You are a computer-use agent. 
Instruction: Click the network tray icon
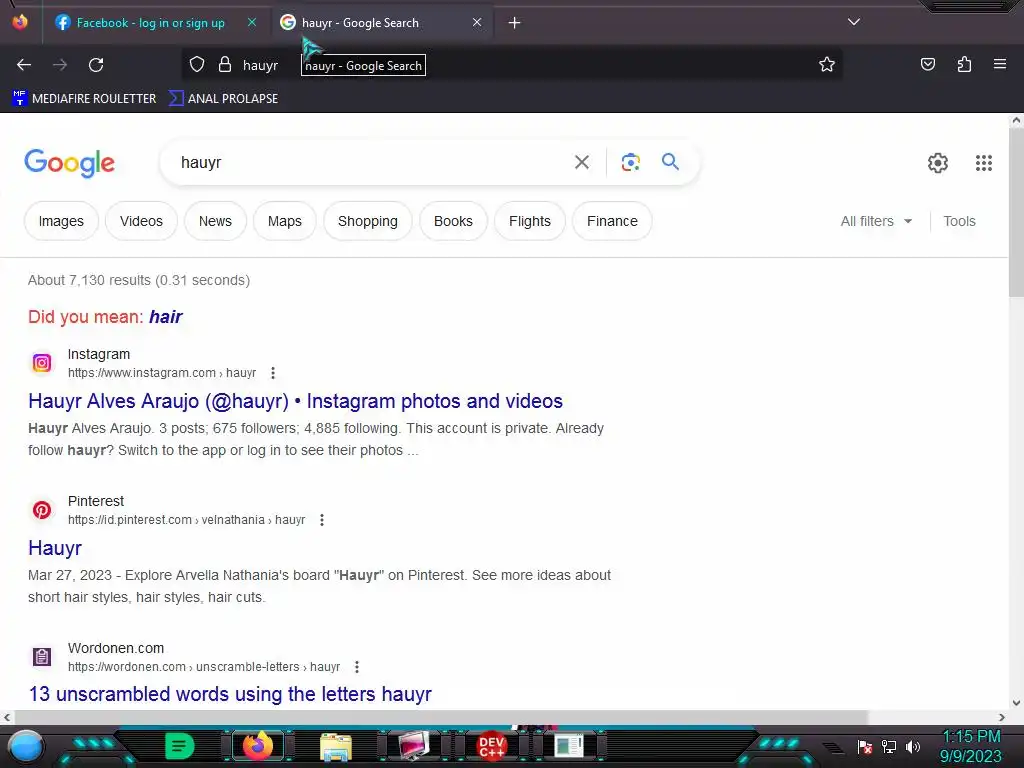click(889, 746)
